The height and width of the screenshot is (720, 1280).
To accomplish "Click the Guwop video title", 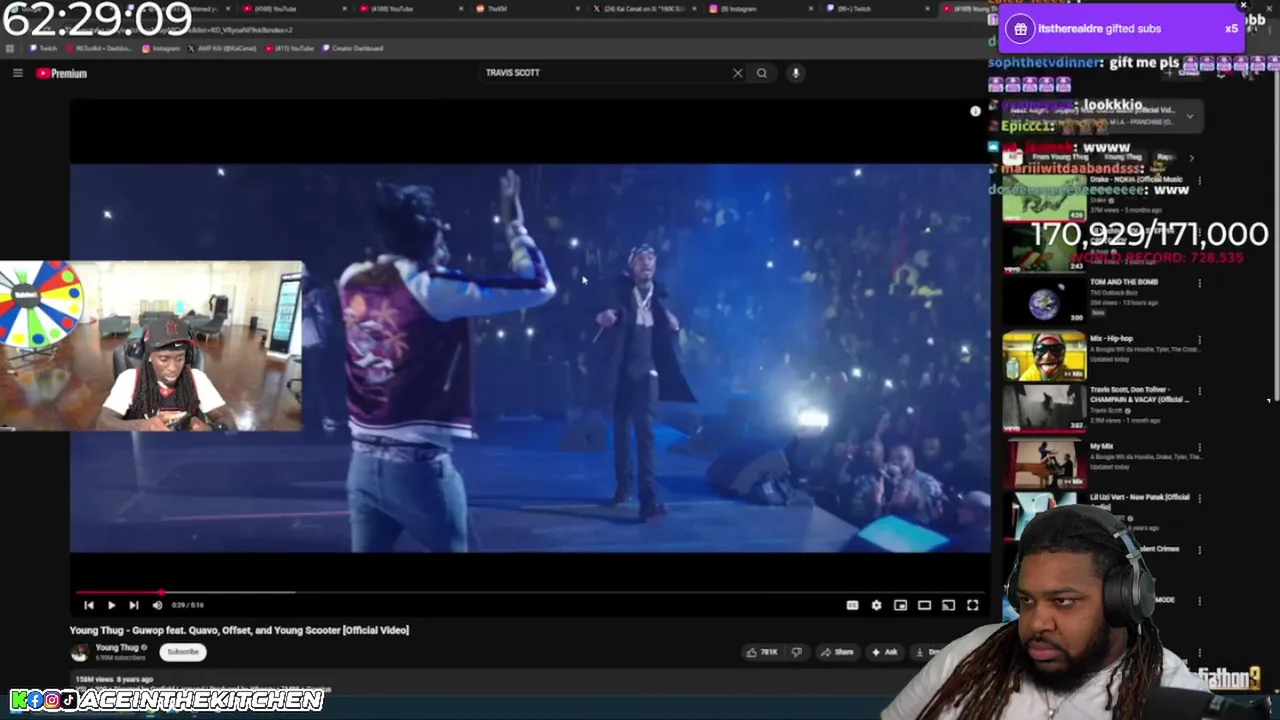I will 239,630.
